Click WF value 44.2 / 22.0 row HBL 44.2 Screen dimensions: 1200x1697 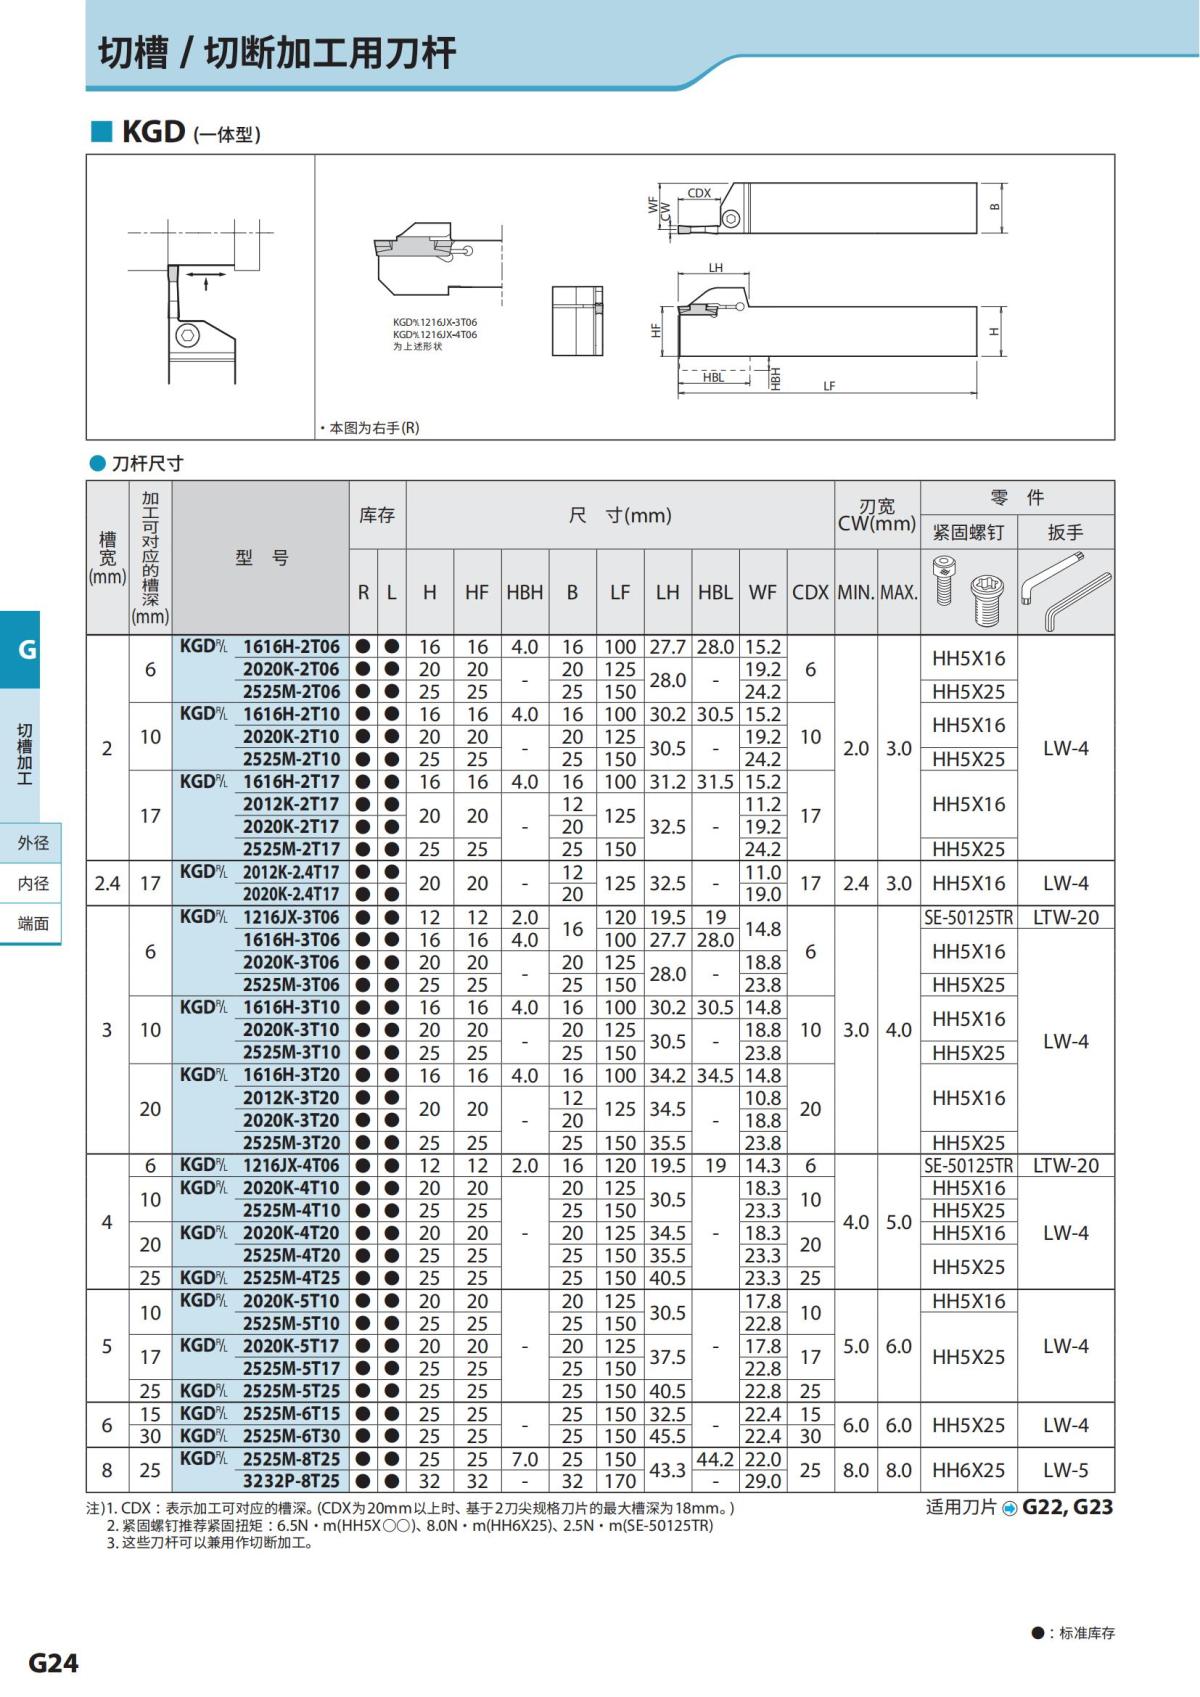pos(715,1459)
